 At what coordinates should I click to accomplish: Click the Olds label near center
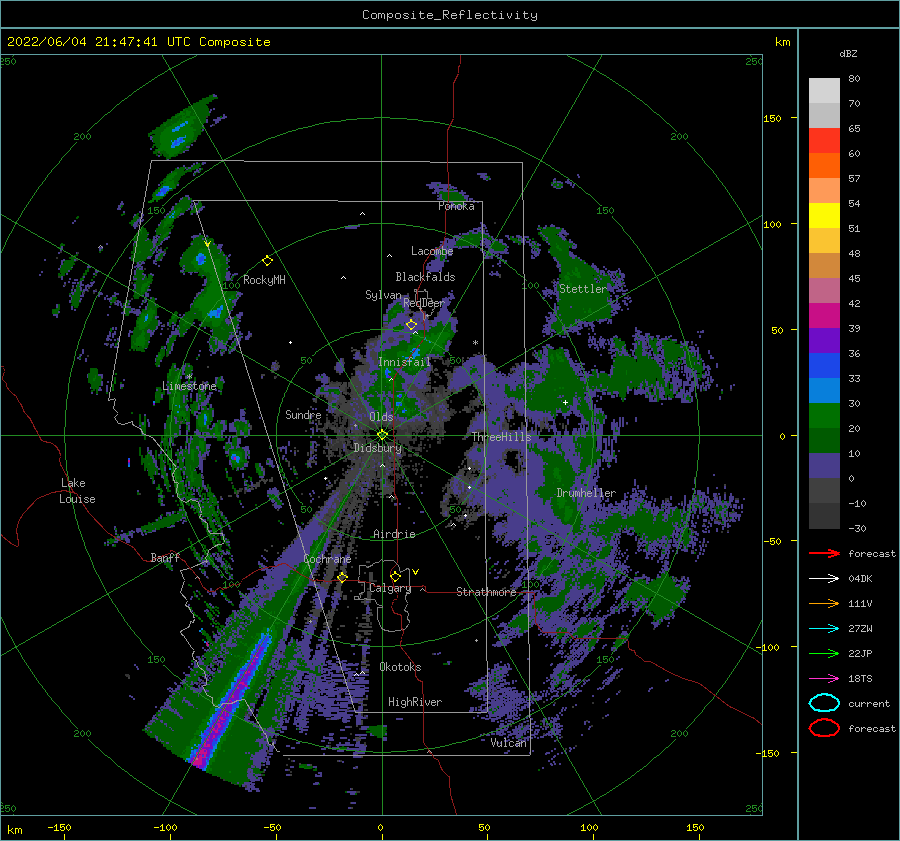point(381,417)
